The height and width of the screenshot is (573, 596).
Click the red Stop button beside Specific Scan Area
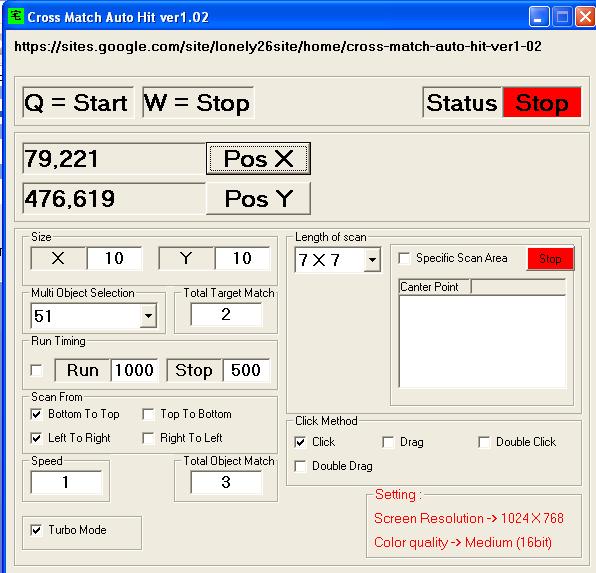tap(550, 259)
